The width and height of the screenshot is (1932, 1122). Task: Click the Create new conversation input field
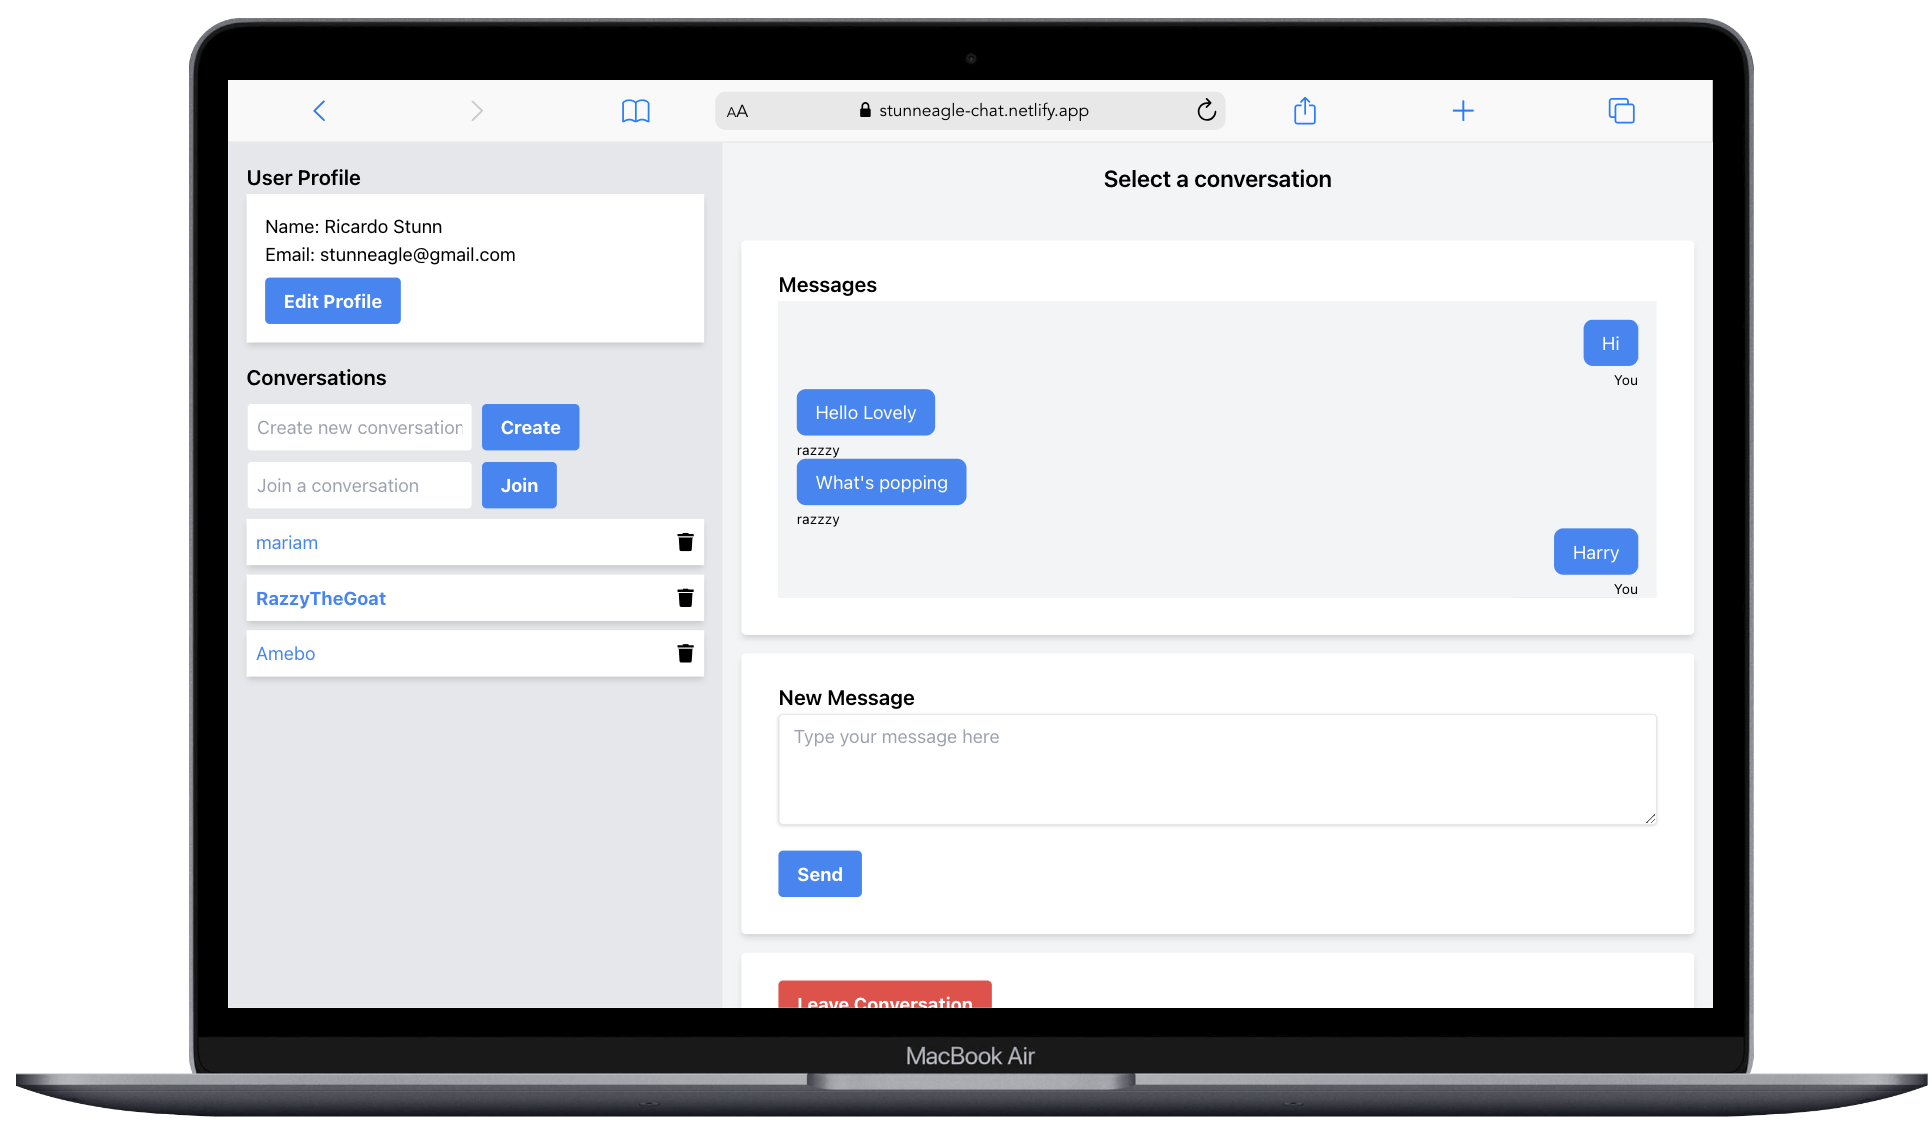[x=358, y=426]
